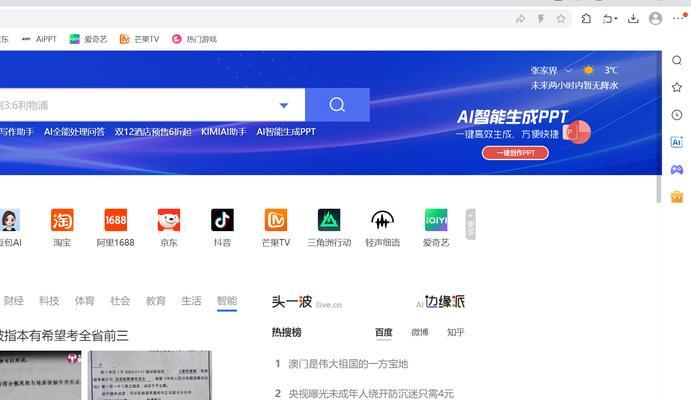Open the user profile avatar

(655, 19)
